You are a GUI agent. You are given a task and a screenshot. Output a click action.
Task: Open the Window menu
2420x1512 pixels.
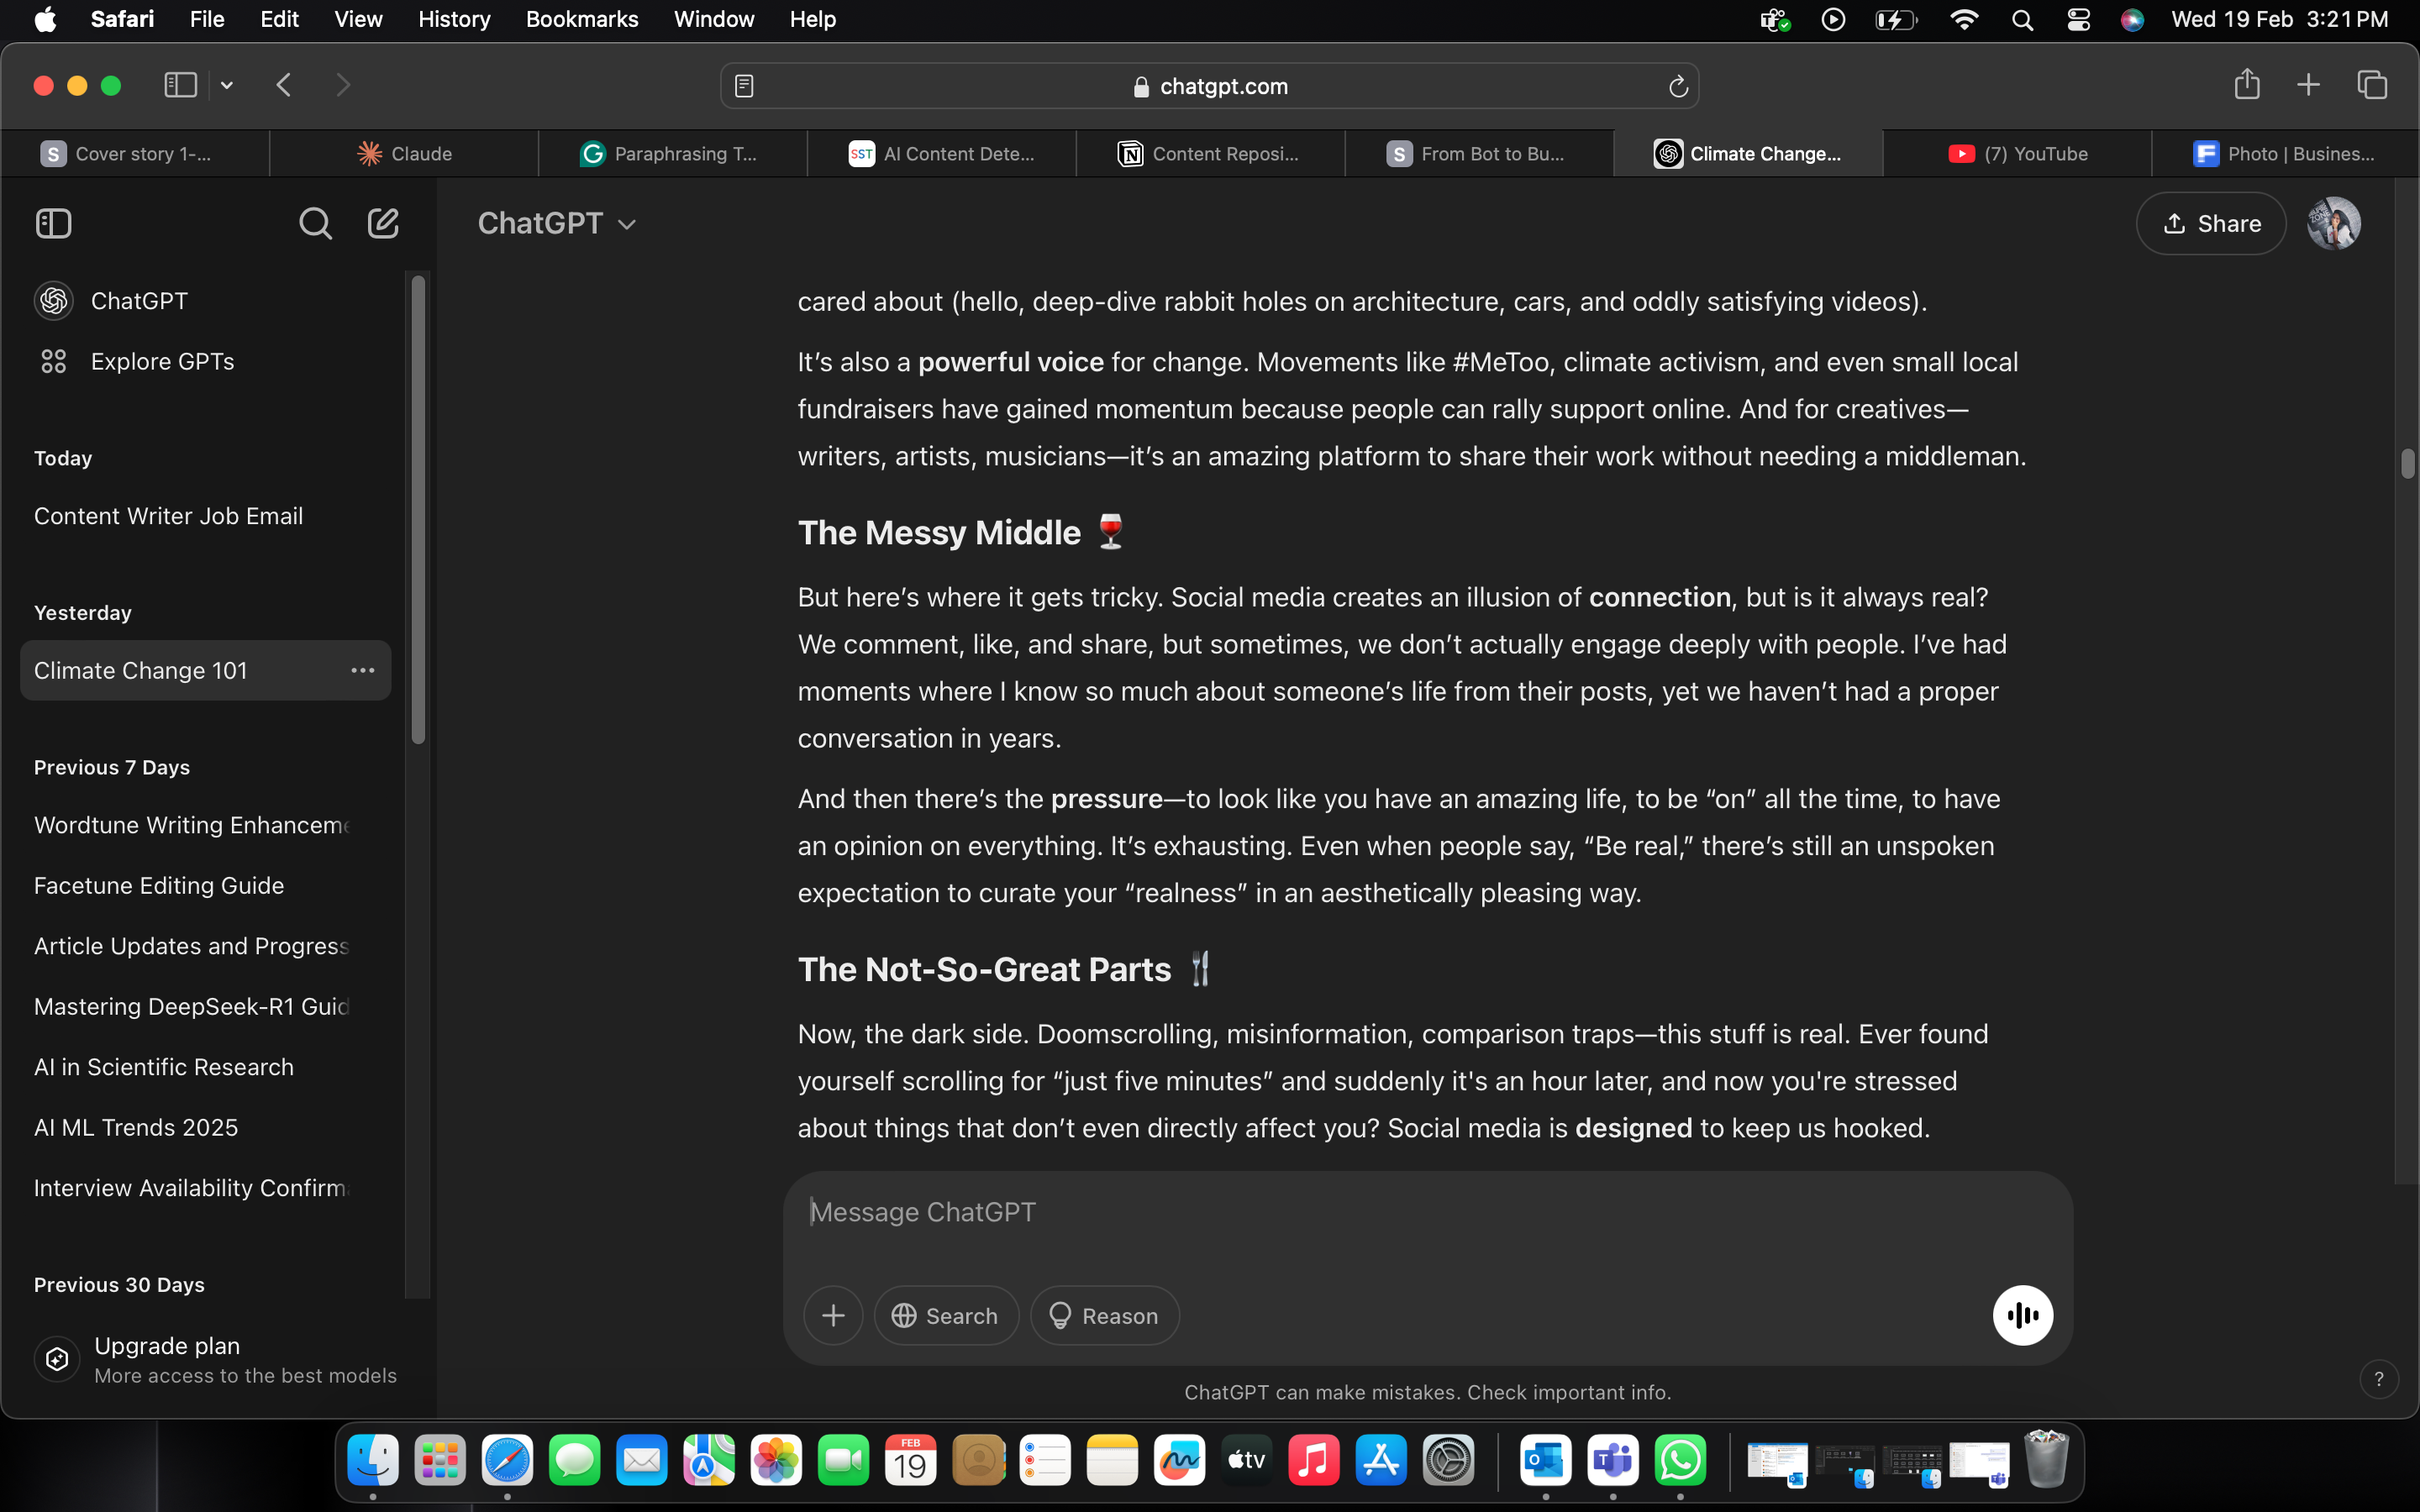coord(714,19)
